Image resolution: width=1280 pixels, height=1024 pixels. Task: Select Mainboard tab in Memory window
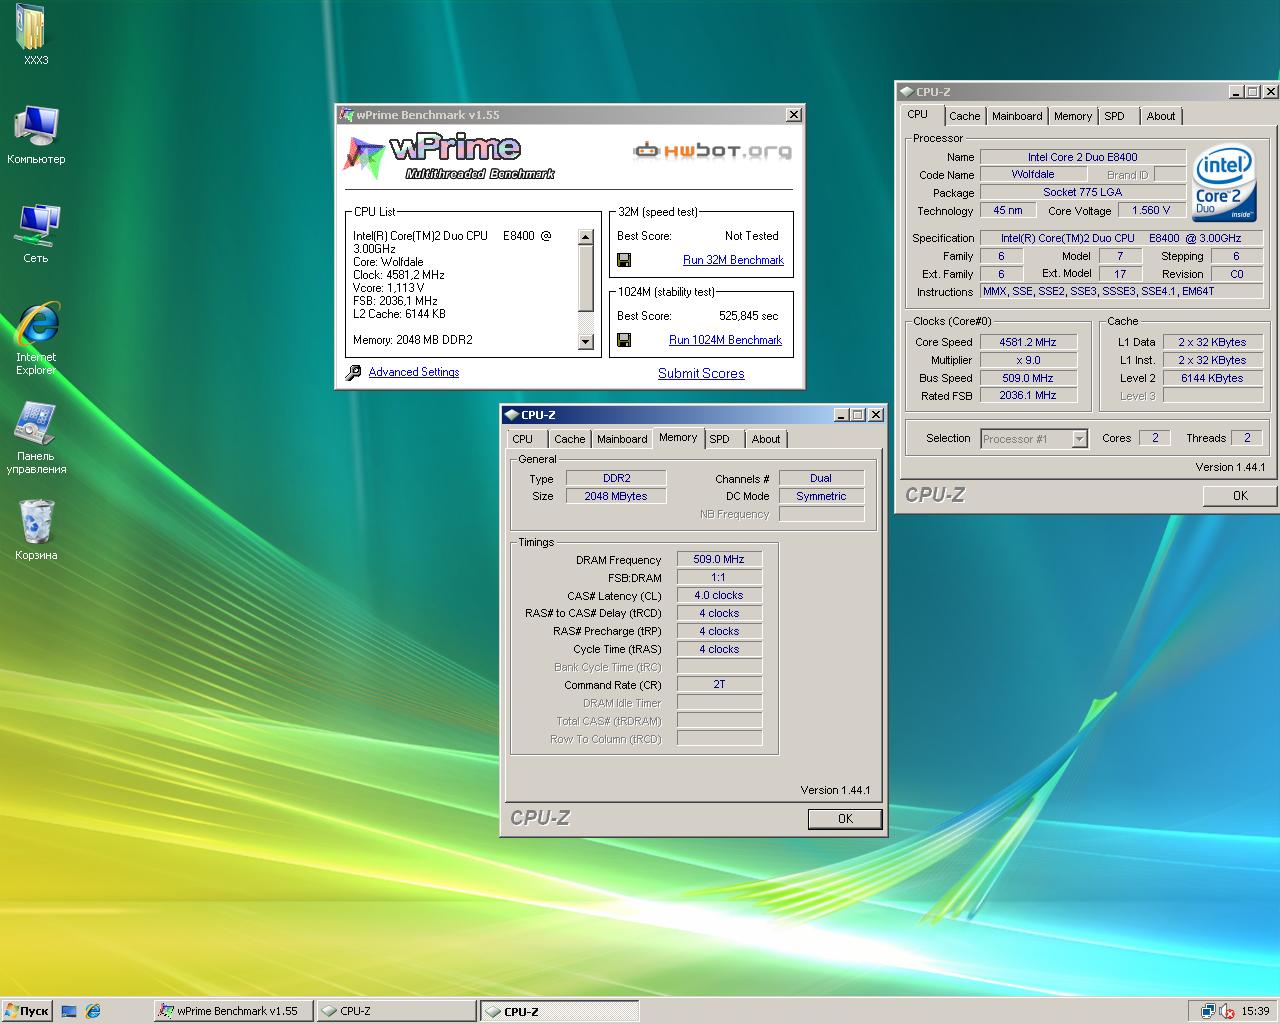622,439
